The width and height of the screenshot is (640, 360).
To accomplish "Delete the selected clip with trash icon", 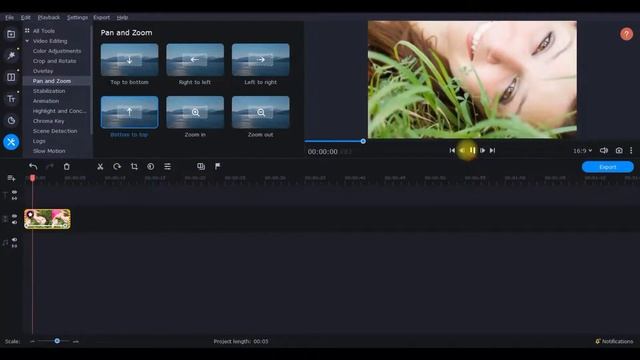I will pos(67,167).
